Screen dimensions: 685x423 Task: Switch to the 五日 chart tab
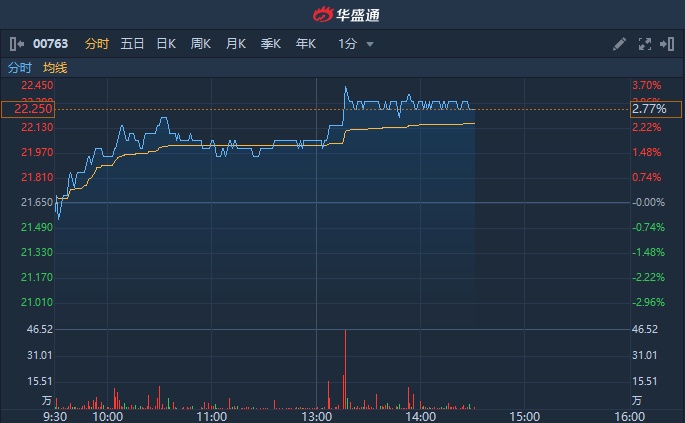[x=132, y=44]
